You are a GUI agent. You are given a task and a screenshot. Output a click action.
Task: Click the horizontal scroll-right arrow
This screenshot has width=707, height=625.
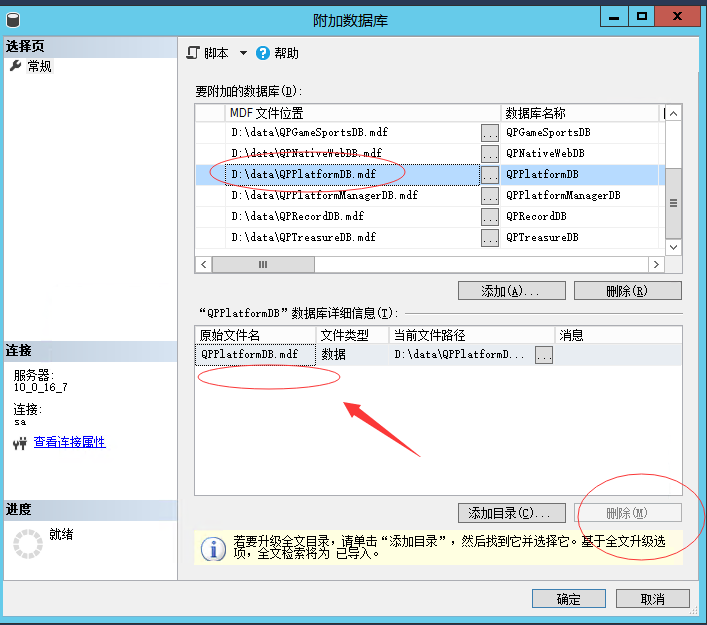point(656,264)
